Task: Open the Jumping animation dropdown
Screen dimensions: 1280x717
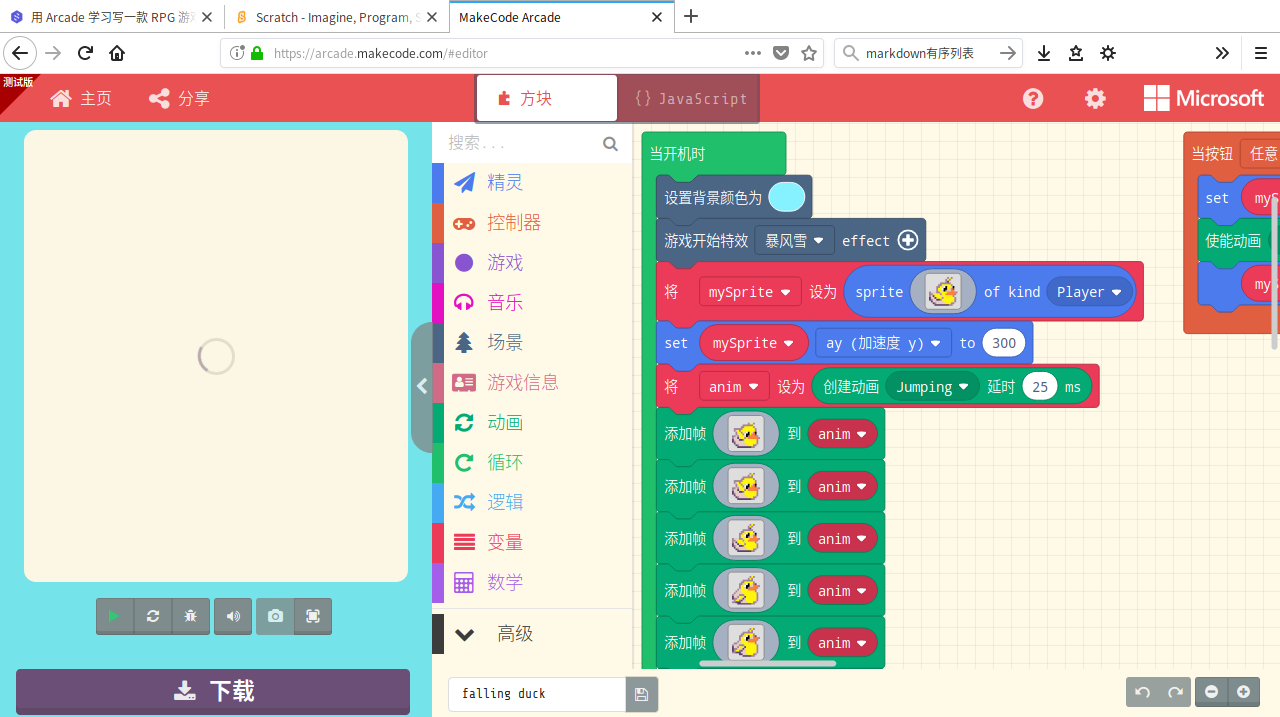Action: (x=932, y=387)
